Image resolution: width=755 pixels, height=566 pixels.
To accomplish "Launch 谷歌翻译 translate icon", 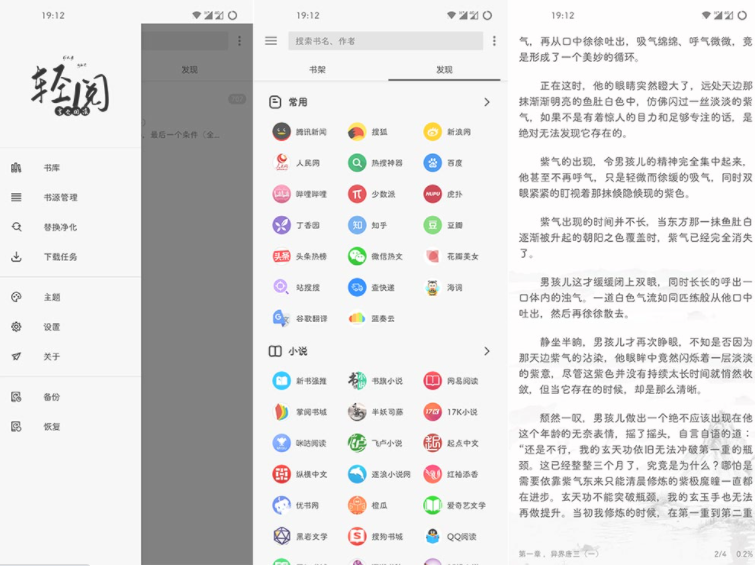I will (282, 318).
